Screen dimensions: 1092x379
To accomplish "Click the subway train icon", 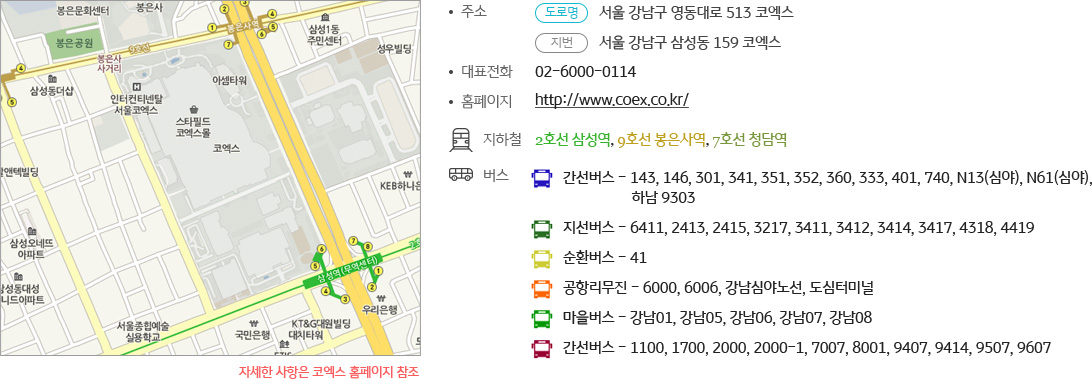I will [x=460, y=140].
